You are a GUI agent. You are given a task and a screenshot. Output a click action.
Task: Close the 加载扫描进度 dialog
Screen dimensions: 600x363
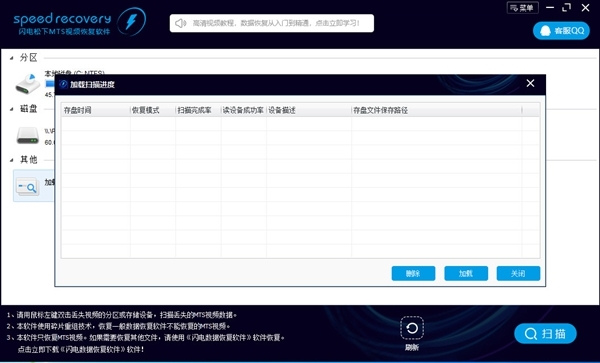[530, 83]
